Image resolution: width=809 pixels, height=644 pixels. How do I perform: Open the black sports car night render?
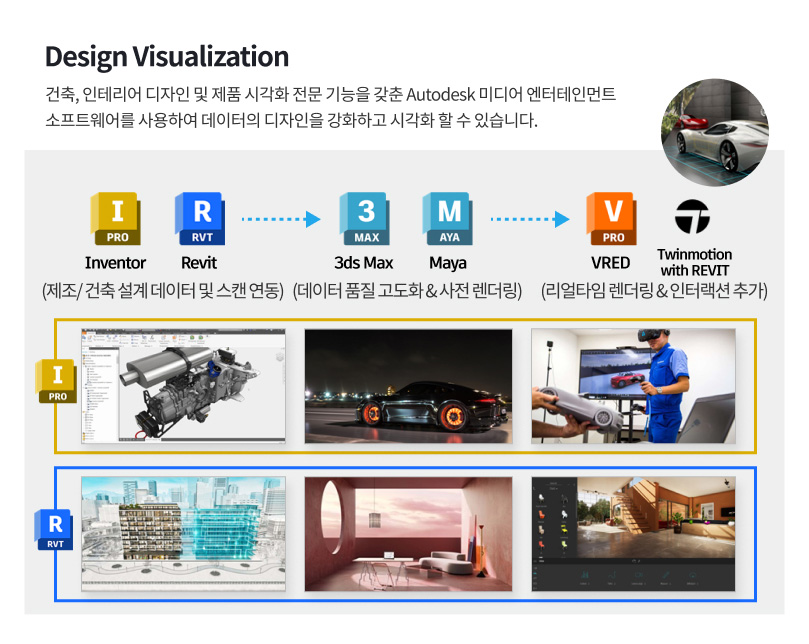408,386
